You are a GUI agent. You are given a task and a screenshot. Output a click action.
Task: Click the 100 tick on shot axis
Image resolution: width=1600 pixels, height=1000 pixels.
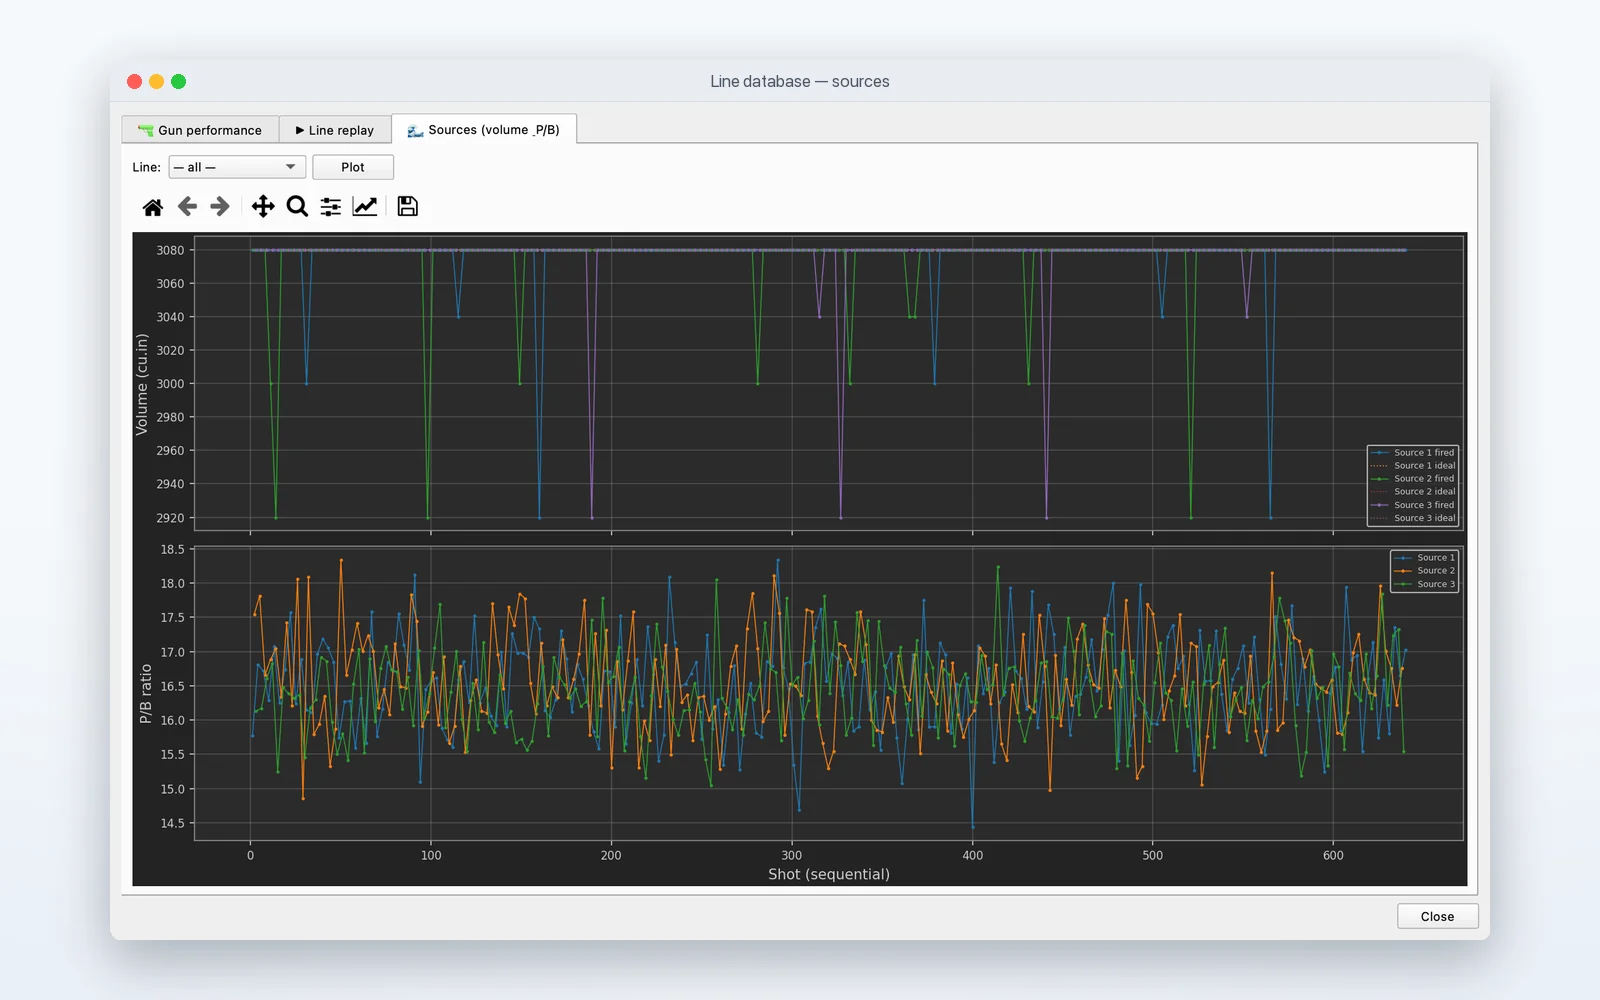coord(431,856)
